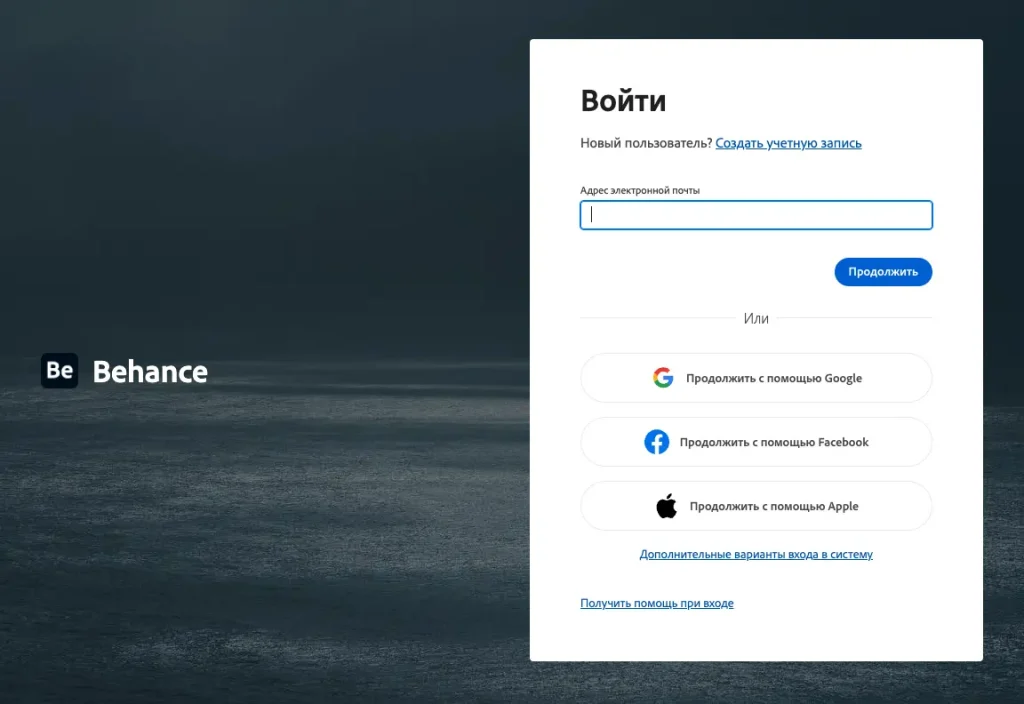Screen dimensions: 1024x704
Task: Click the Behance "Be" logo icon
Action: pos(59,371)
